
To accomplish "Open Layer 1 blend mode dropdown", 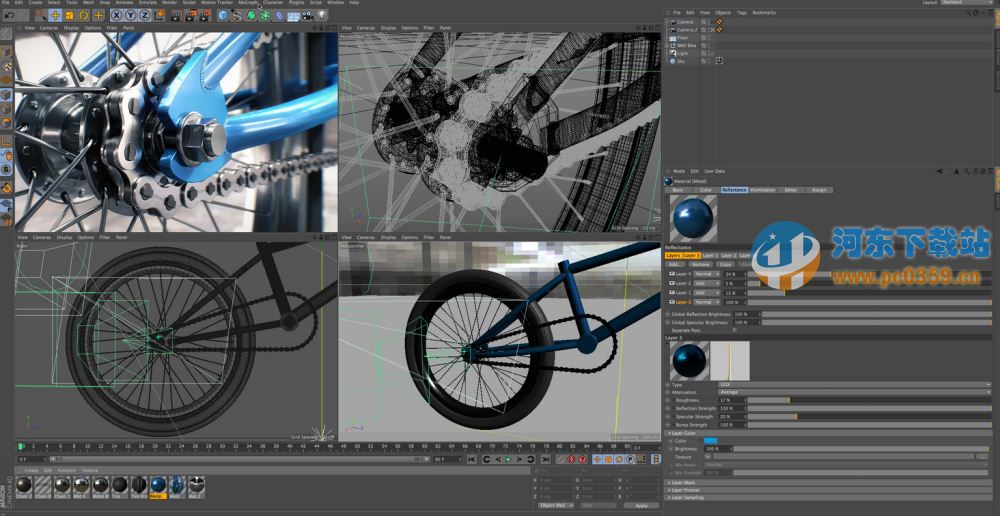I will 707,293.
